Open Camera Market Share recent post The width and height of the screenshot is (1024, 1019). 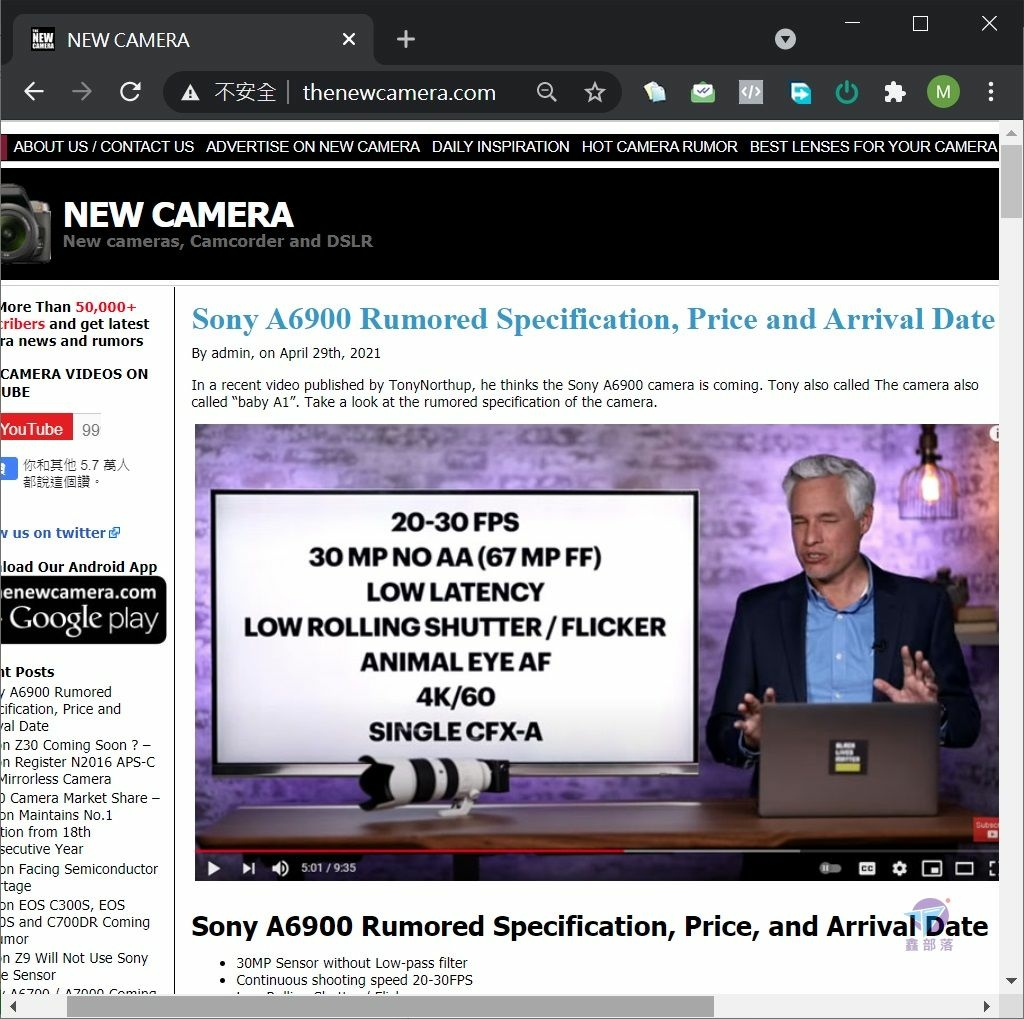[x=79, y=823]
